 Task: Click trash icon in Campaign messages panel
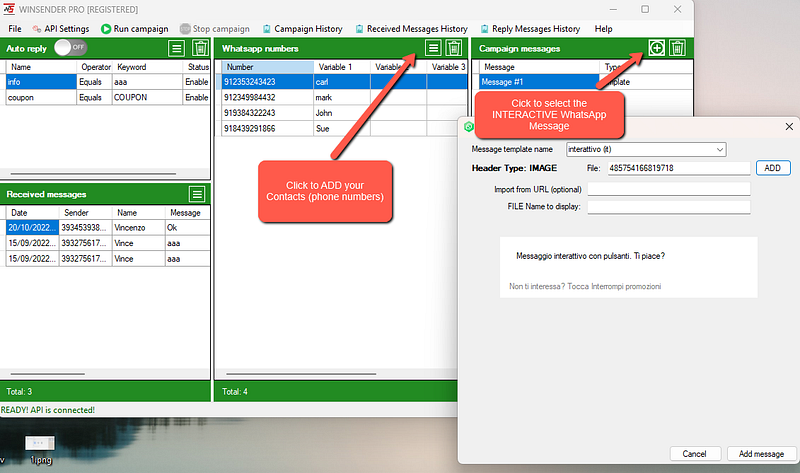[678, 48]
